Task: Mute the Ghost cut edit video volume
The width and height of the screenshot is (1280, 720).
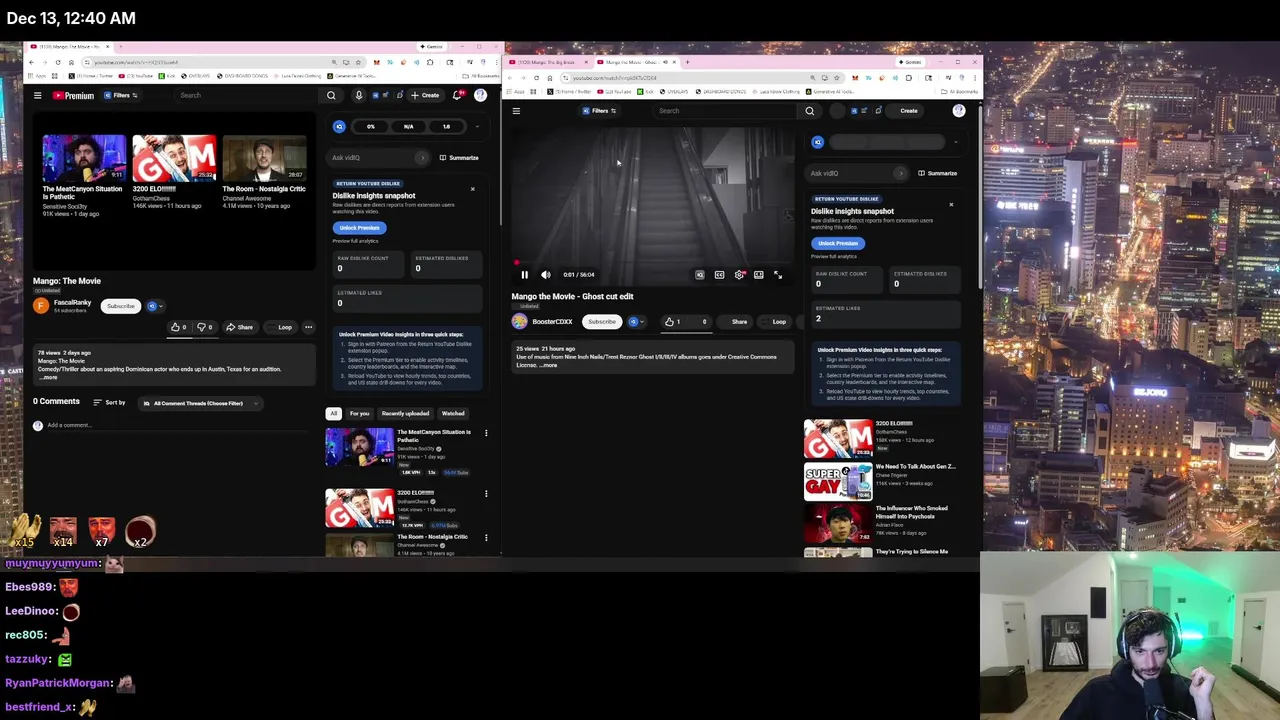Action: pyautogui.click(x=545, y=275)
